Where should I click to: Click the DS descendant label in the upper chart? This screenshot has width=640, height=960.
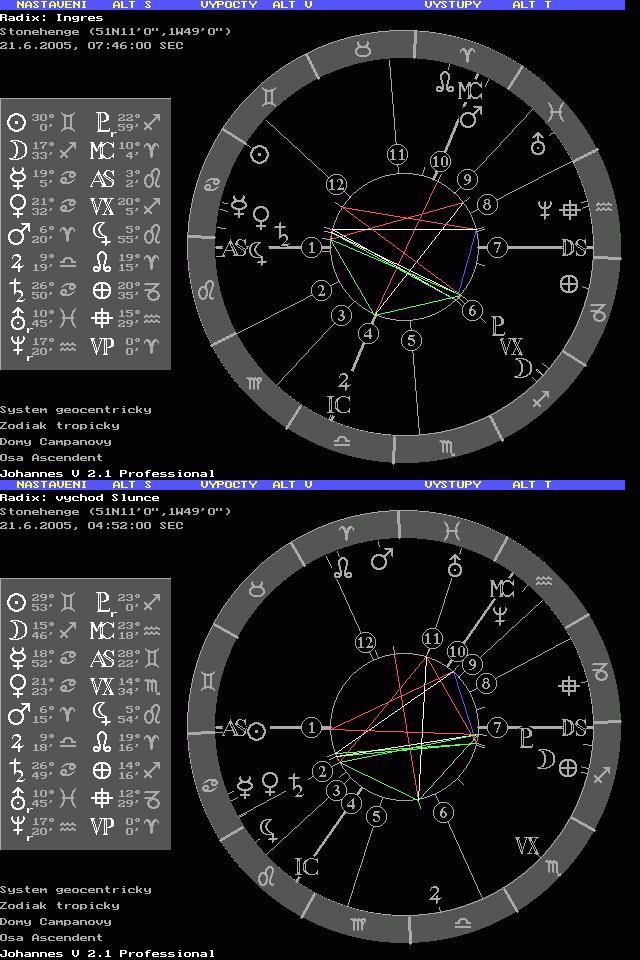(573, 248)
